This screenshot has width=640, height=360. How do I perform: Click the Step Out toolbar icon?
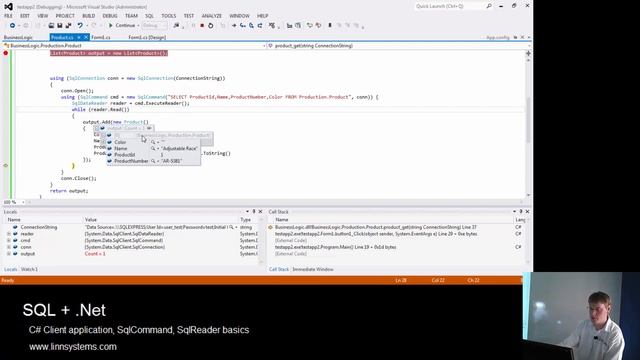pyautogui.click(x=260, y=25)
